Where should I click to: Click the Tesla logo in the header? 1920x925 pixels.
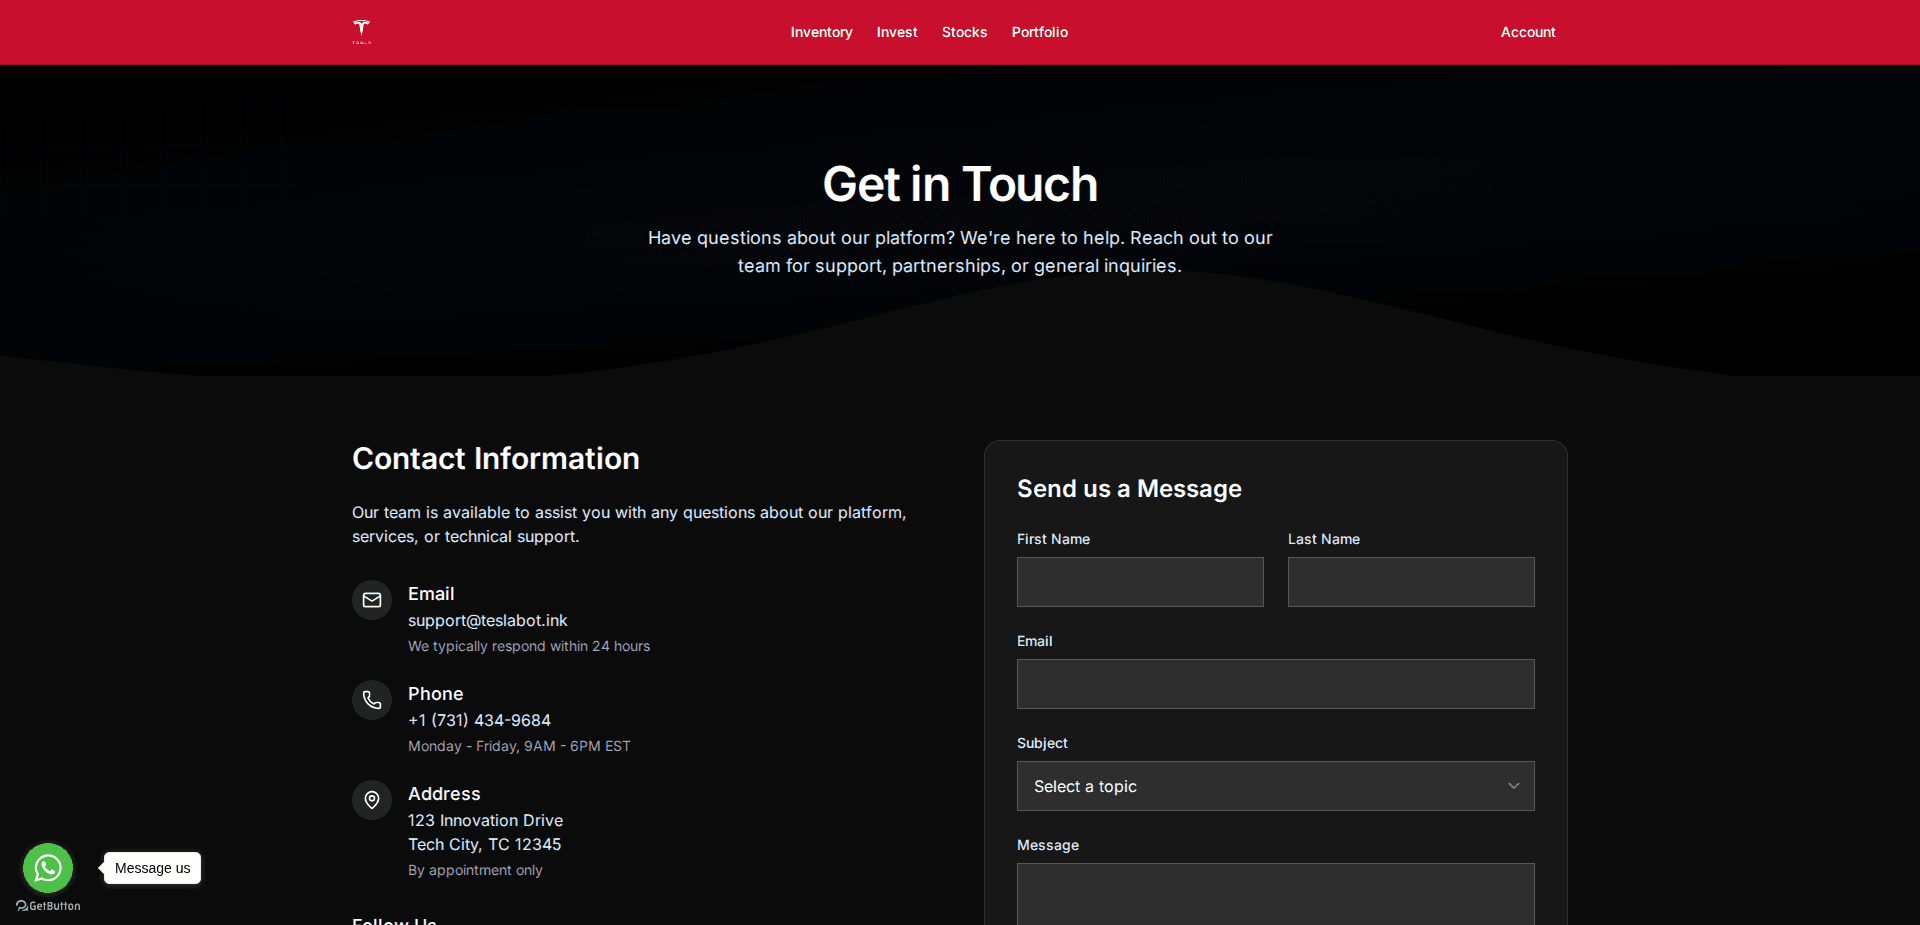361,30
